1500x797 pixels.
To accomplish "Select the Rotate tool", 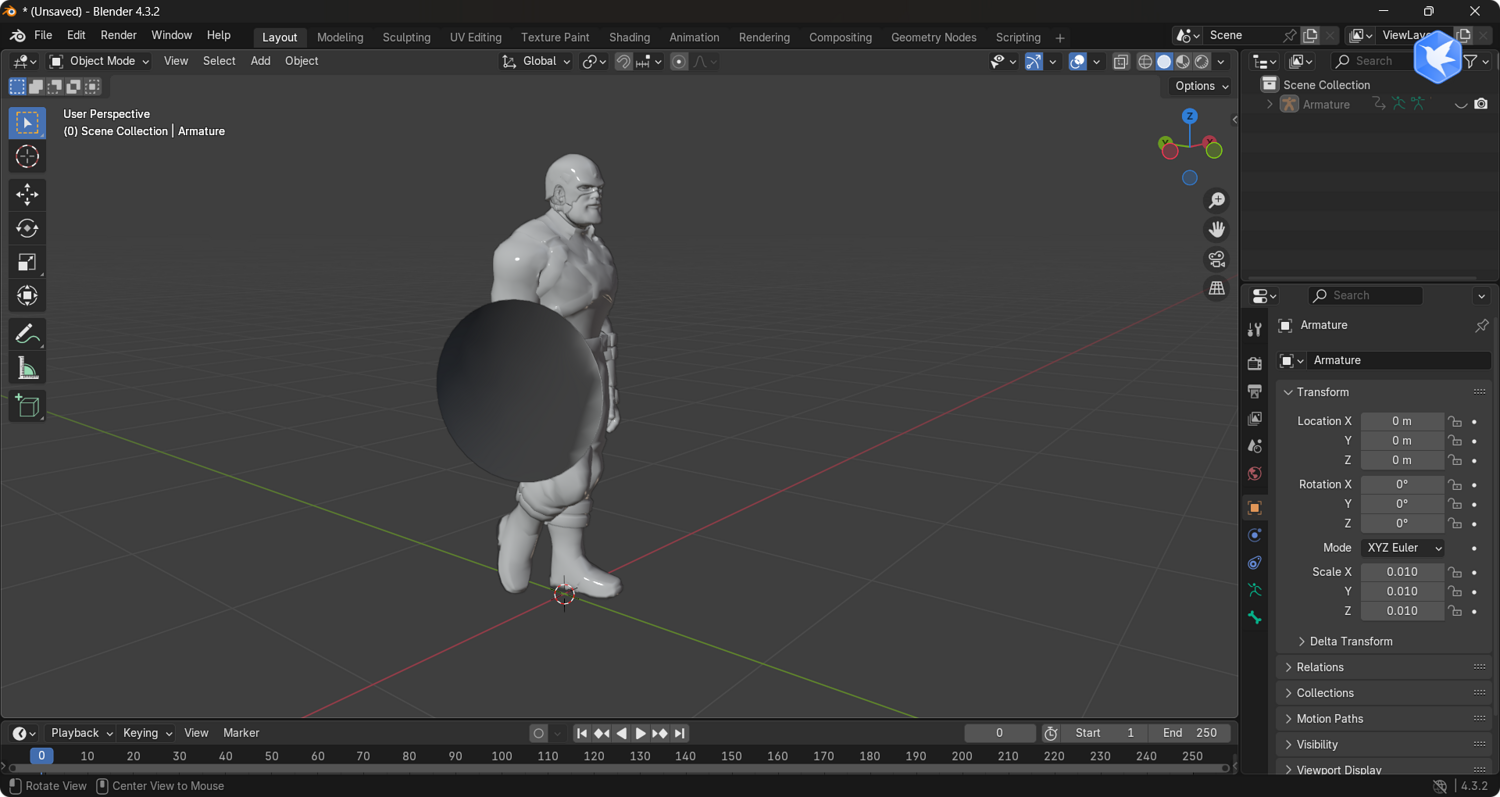I will pyautogui.click(x=27, y=228).
